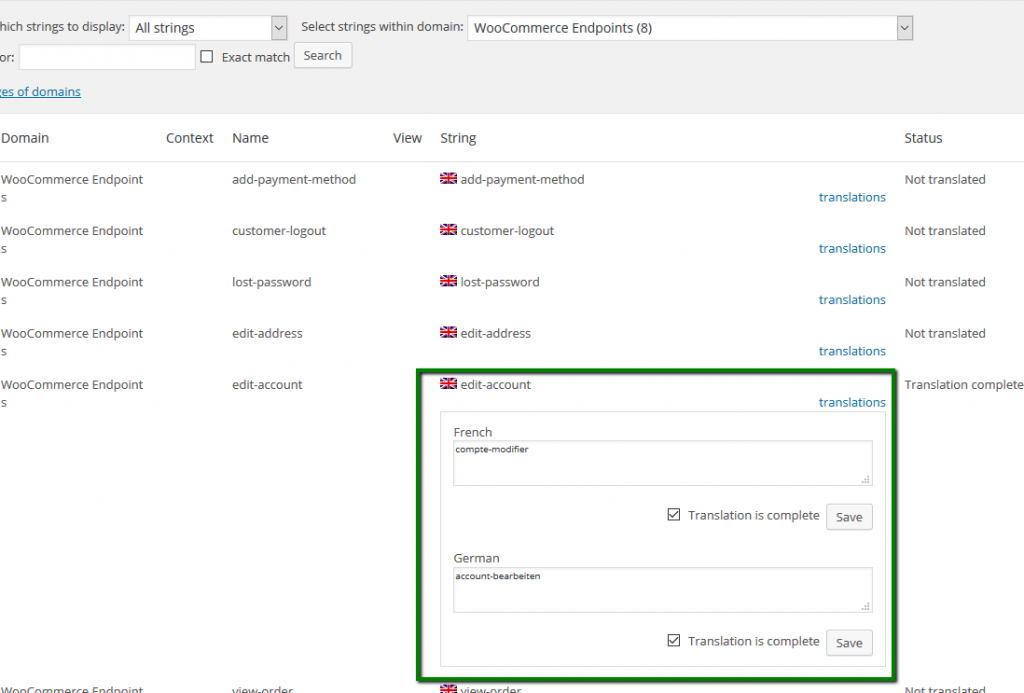The height and width of the screenshot is (693, 1024).
Task: Save the German translation
Action: pyautogui.click(x=849, y=643)
